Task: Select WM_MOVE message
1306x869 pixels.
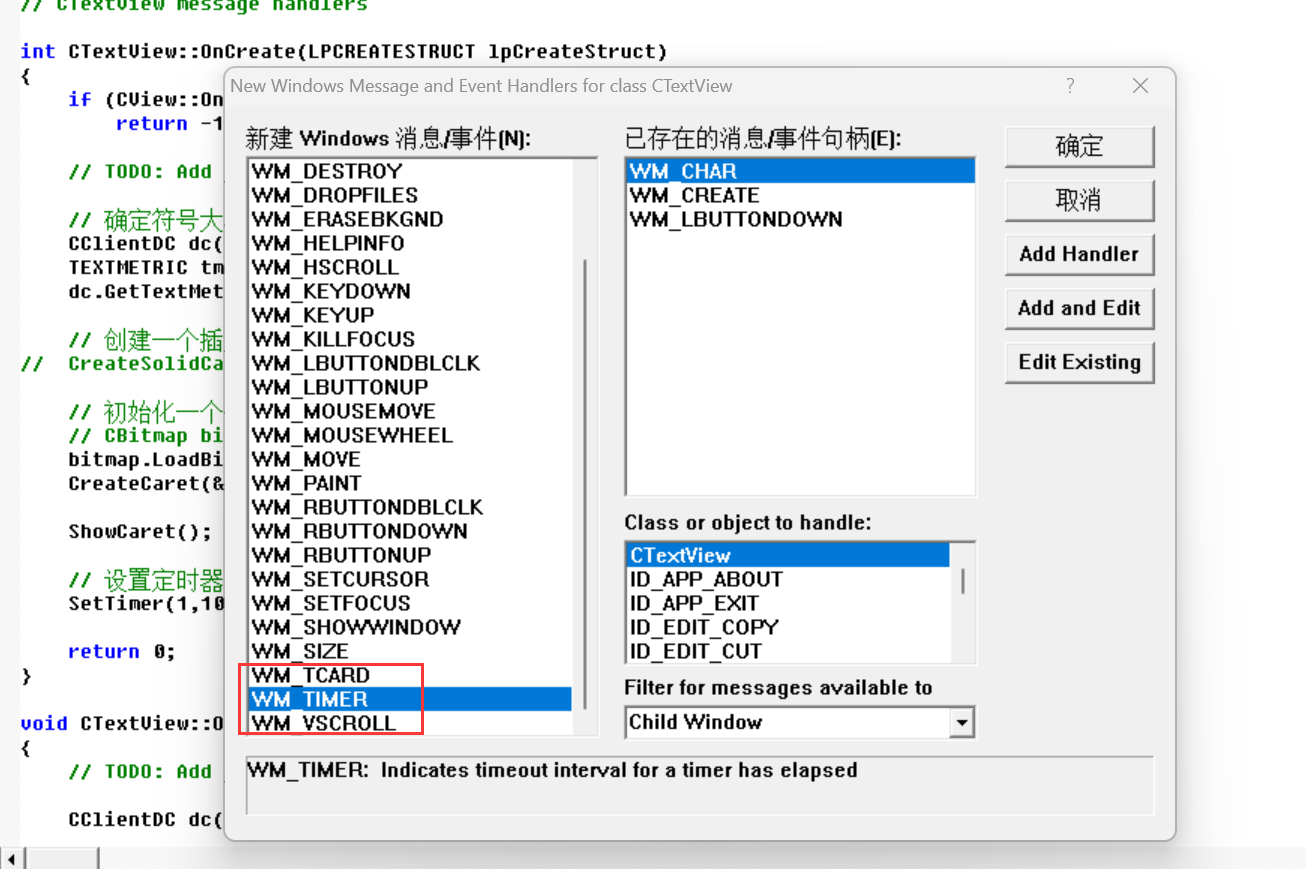Action: [410, 459]
